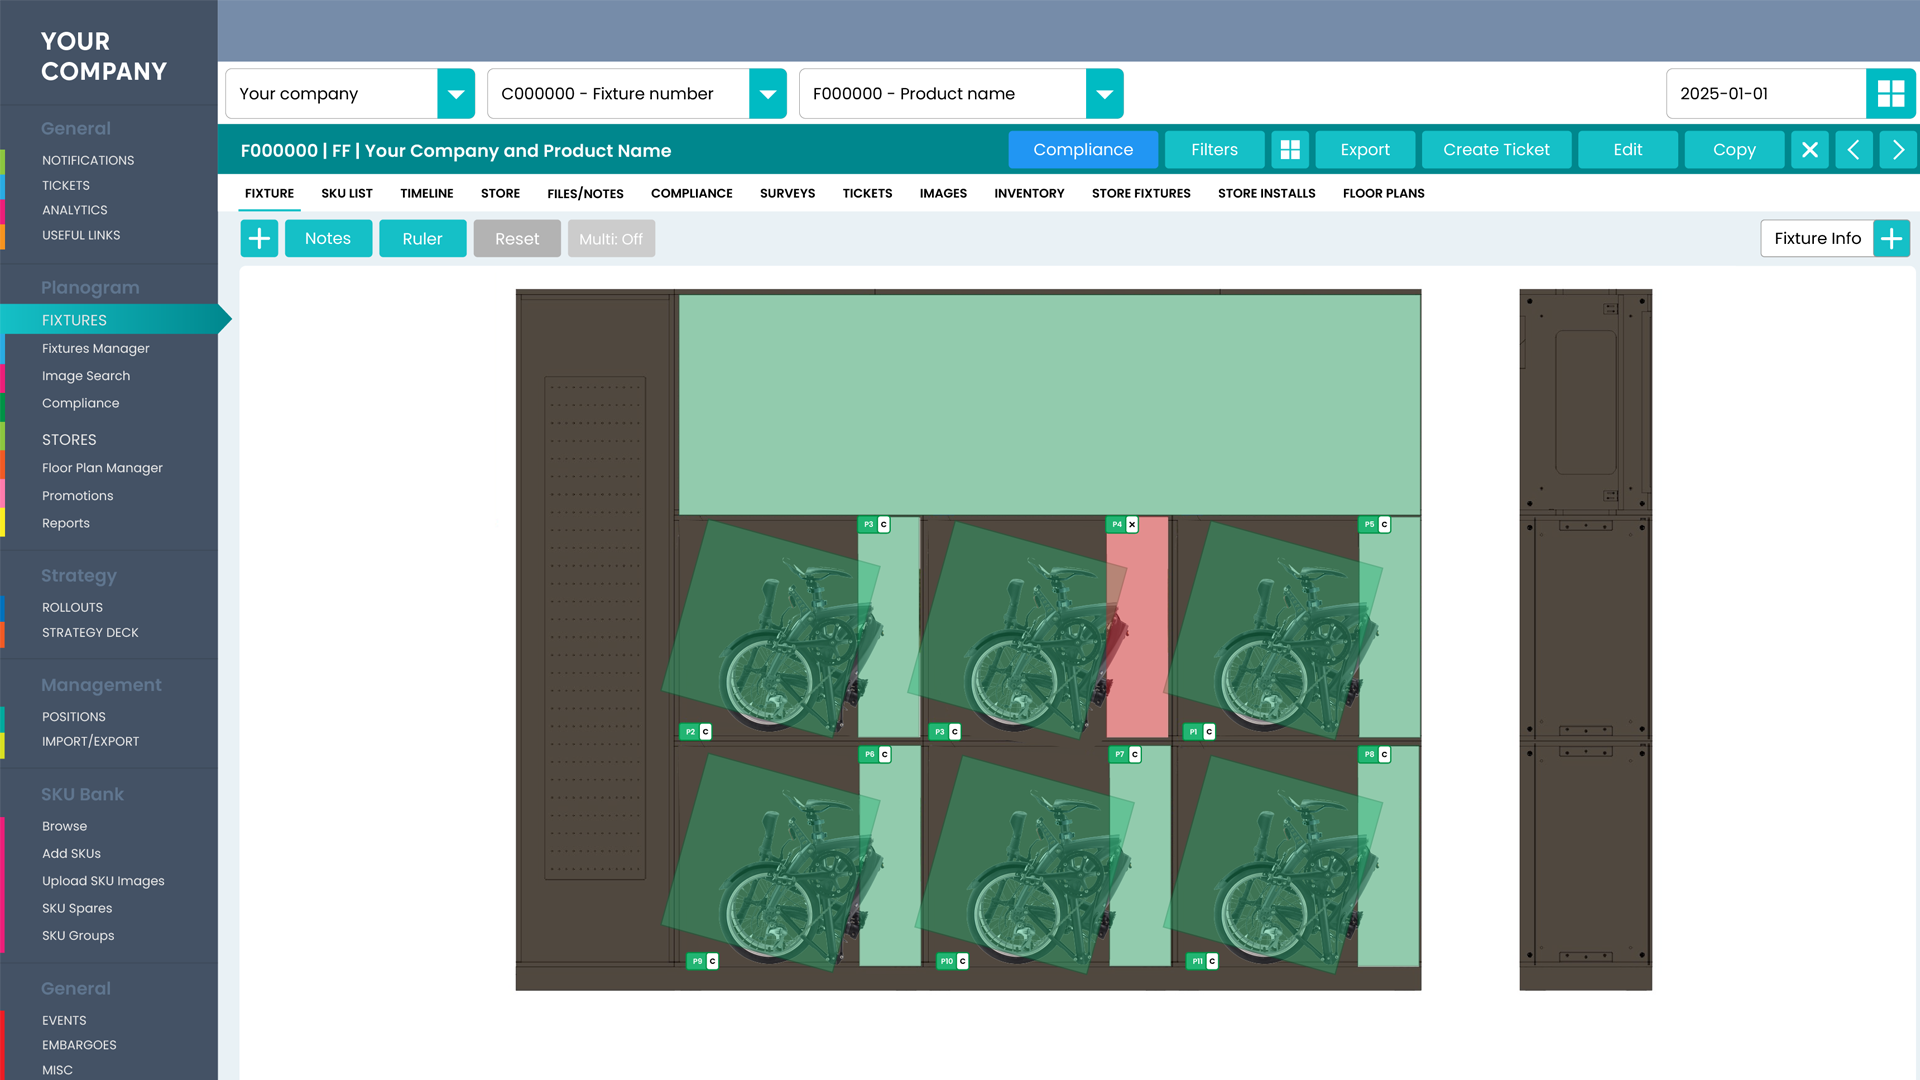The height and width of the screenshot is (1080, 1920).
Task: Select the P1 position label
Action: 1192,732
